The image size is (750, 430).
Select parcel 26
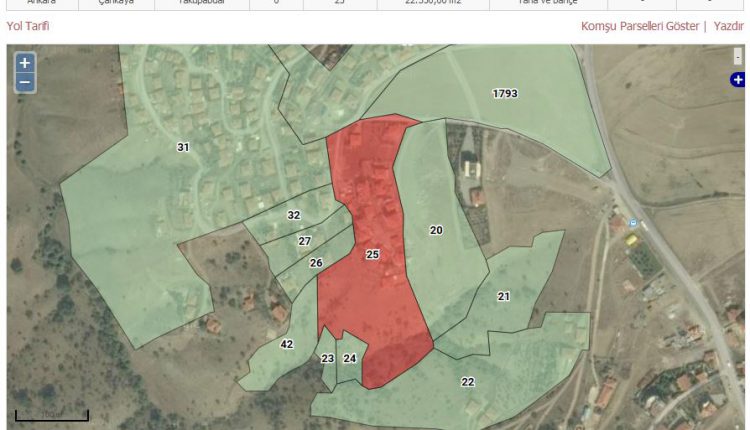pyautogui.click(x=316, y=263)
